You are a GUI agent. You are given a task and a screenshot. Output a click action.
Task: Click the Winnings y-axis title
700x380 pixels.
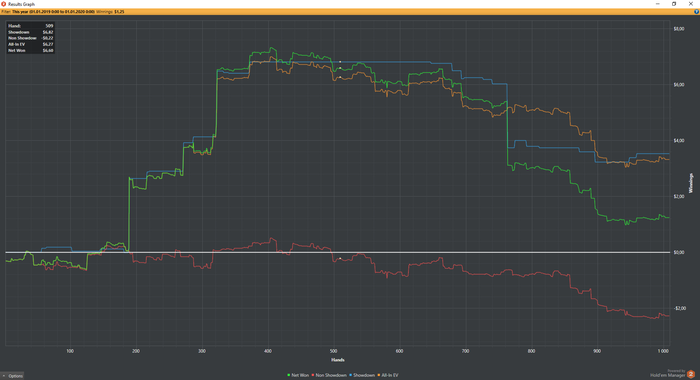[x=691, y=183]
